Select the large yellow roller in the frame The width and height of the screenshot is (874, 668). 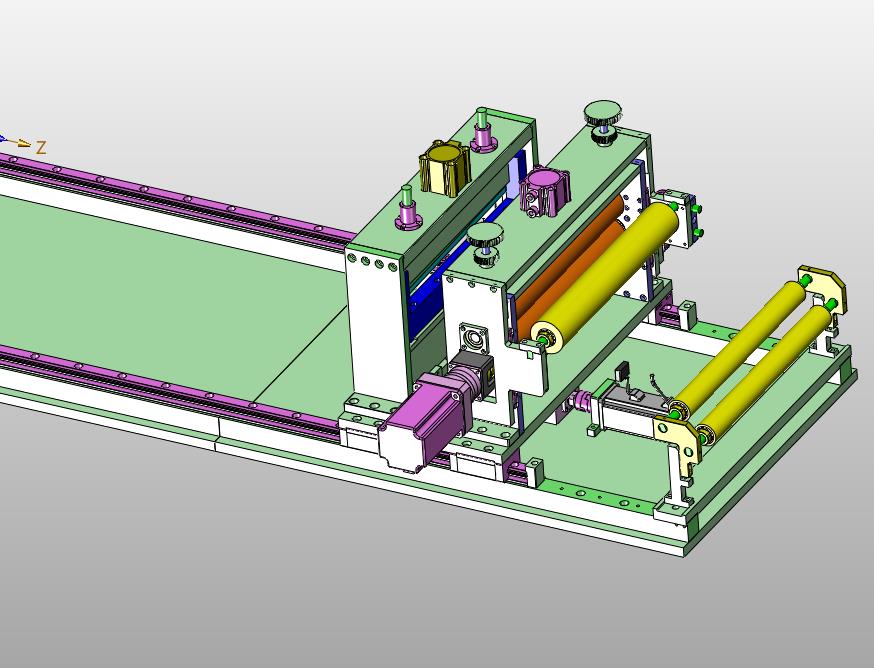(605, 278)
